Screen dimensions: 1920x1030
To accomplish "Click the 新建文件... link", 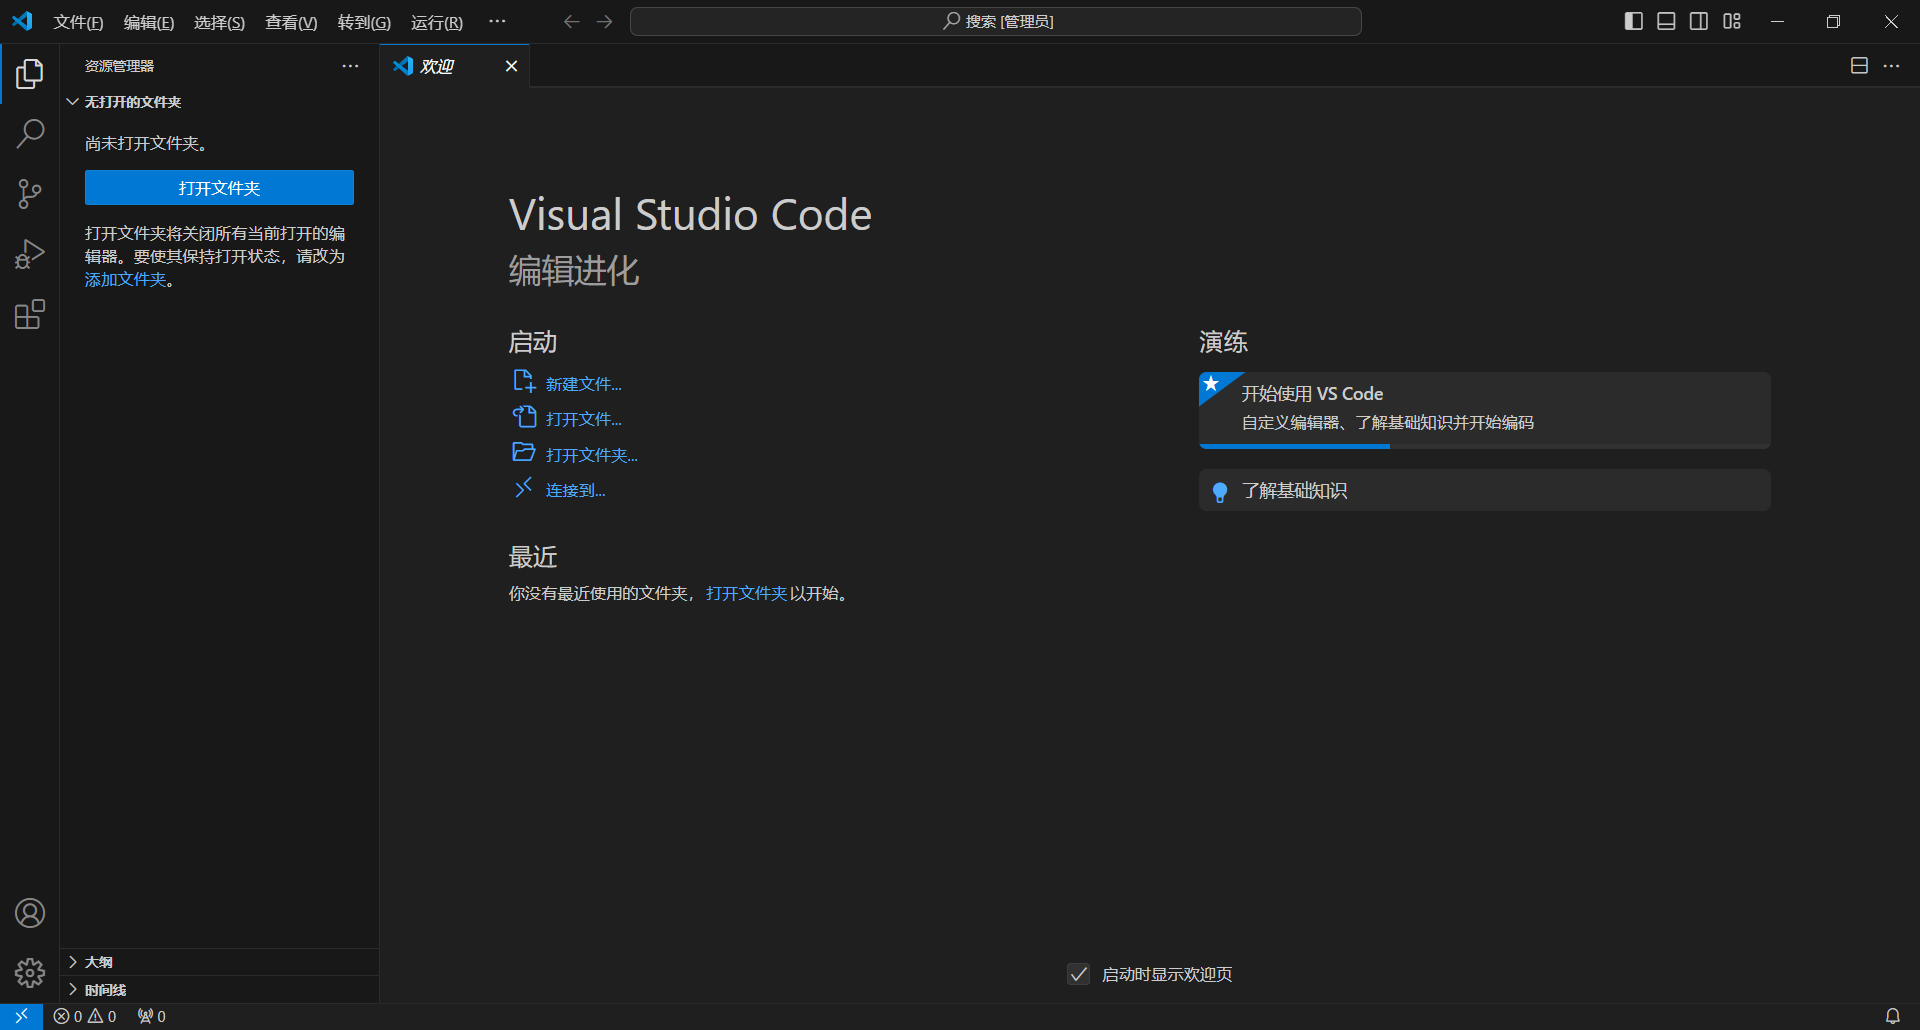I will tap(584, 384).
